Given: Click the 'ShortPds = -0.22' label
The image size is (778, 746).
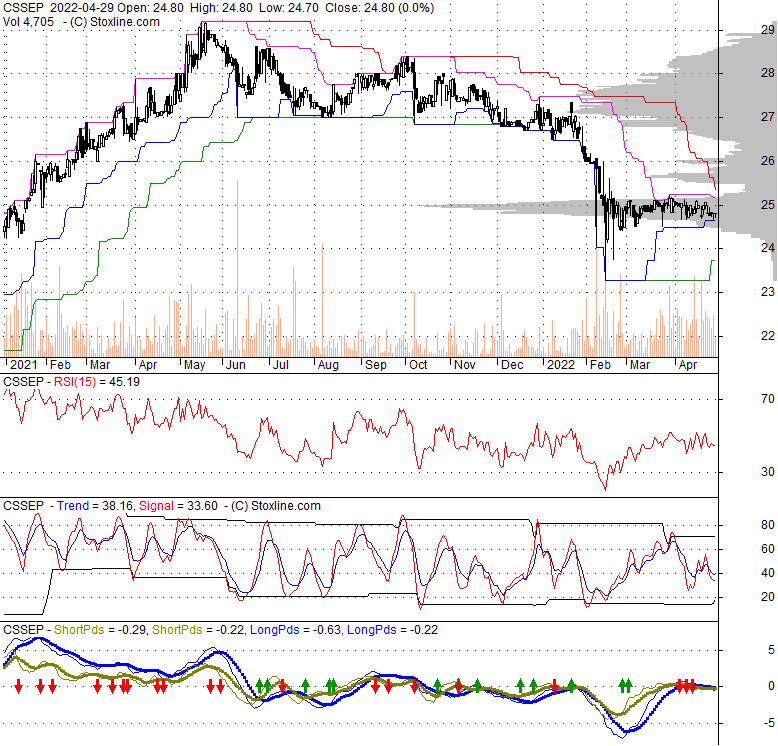Looking at the screenshot, I should tap(198, 630).
